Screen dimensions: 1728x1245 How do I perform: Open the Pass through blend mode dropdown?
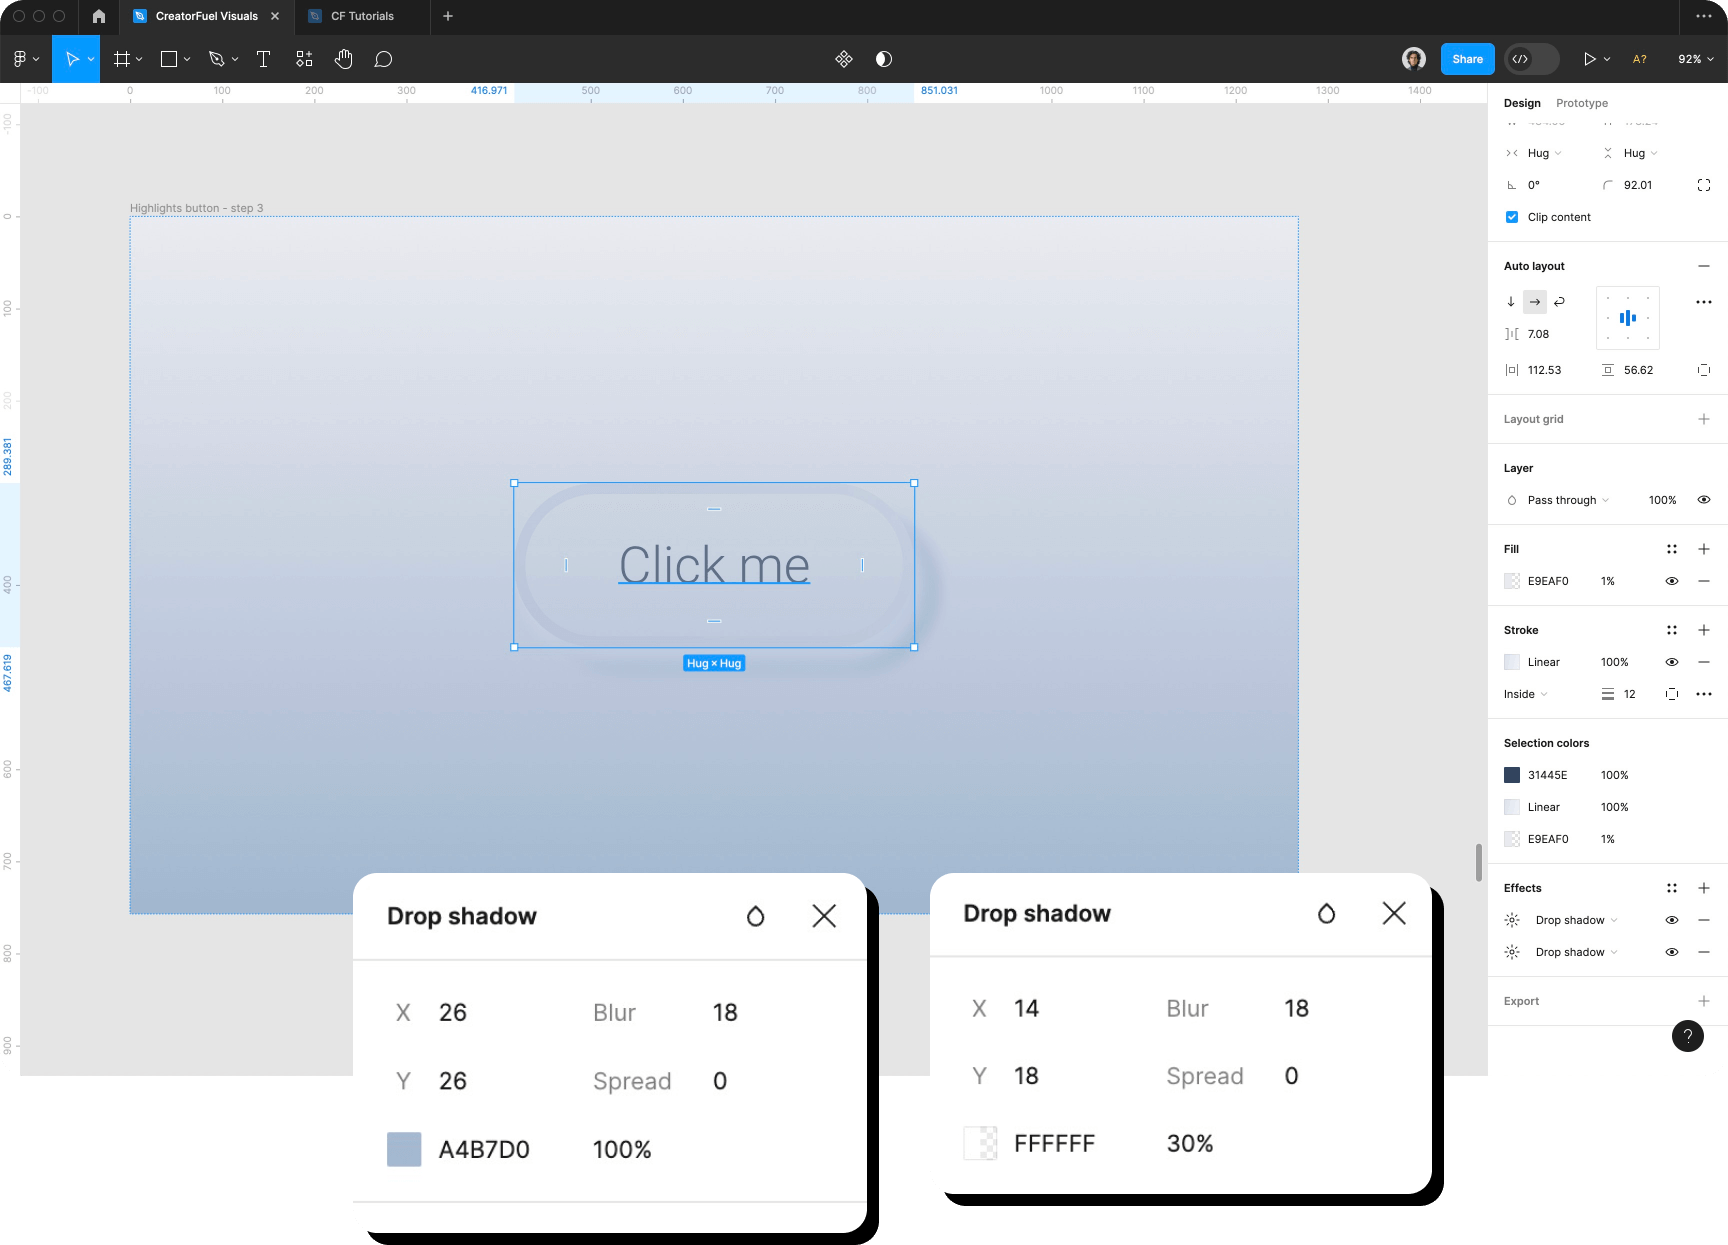tap(1565, 500)
